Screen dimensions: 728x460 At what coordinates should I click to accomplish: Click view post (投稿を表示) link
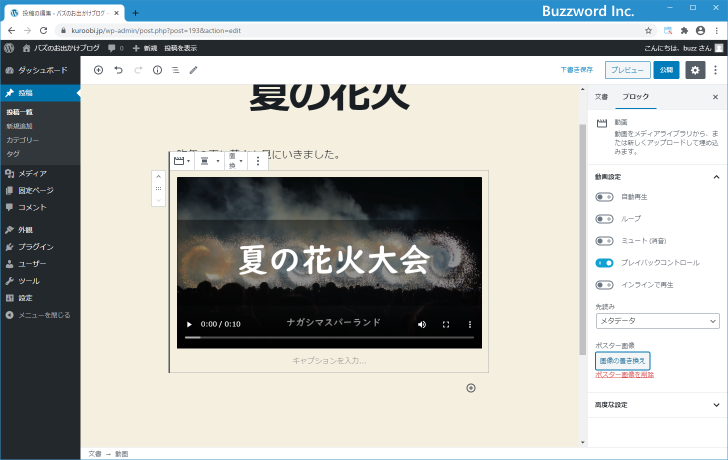point(181,48)
